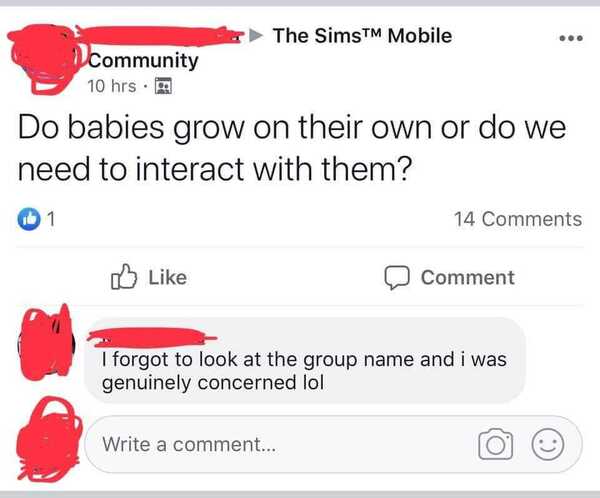Screen dimensions: 600x498
Task: Click the blue thumbs-up reaction icon
Action: [x=29, y=219]
